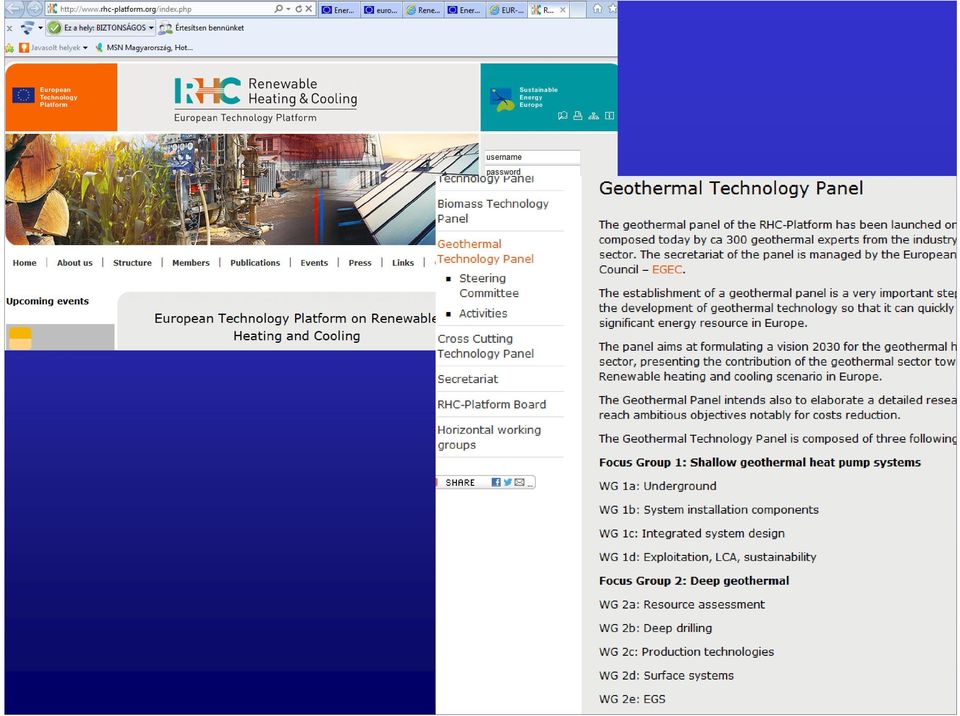Click the green checkmark site safety icon
960x716 pixels.
pos(54,28)
